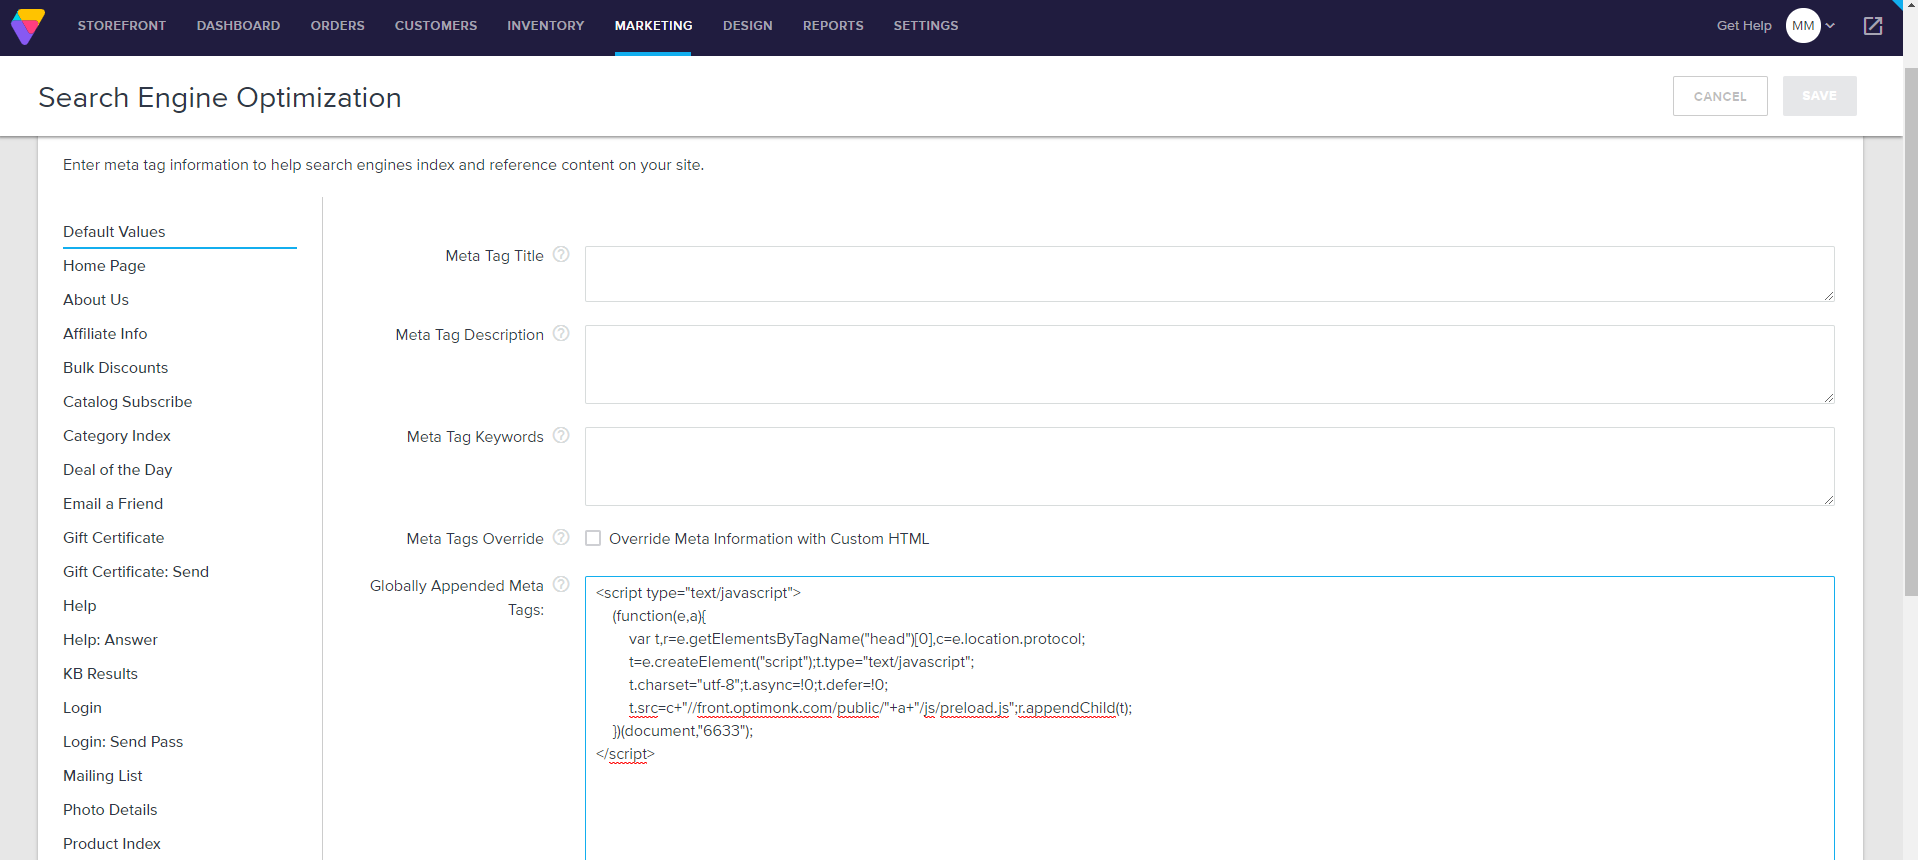The height and width of the screenshot is (860, 1918).
Task: Select Catalog Subscribe in the sidebar
Action: (127, 402)
